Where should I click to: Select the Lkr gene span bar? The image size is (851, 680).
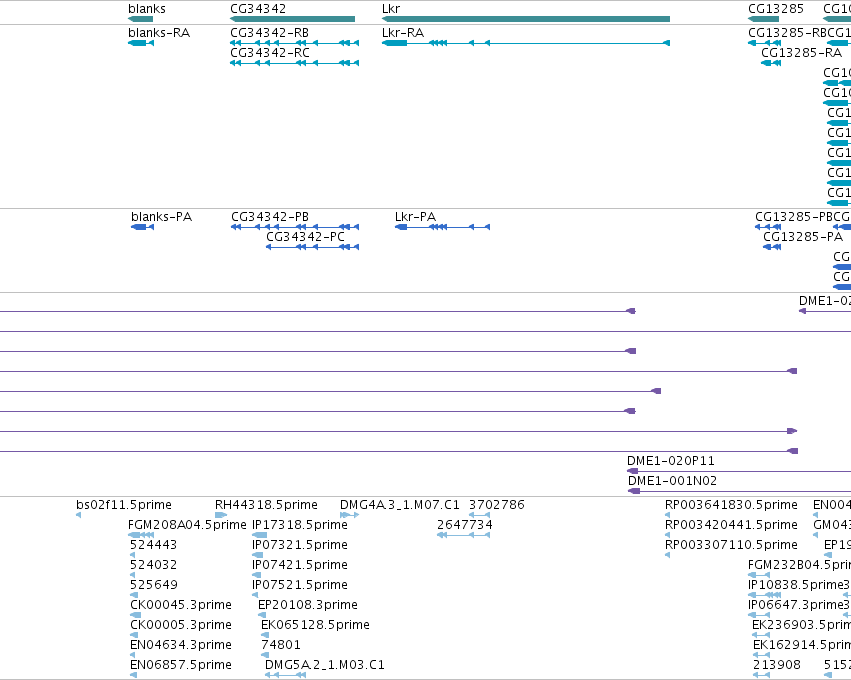click(x=526, y=20)
